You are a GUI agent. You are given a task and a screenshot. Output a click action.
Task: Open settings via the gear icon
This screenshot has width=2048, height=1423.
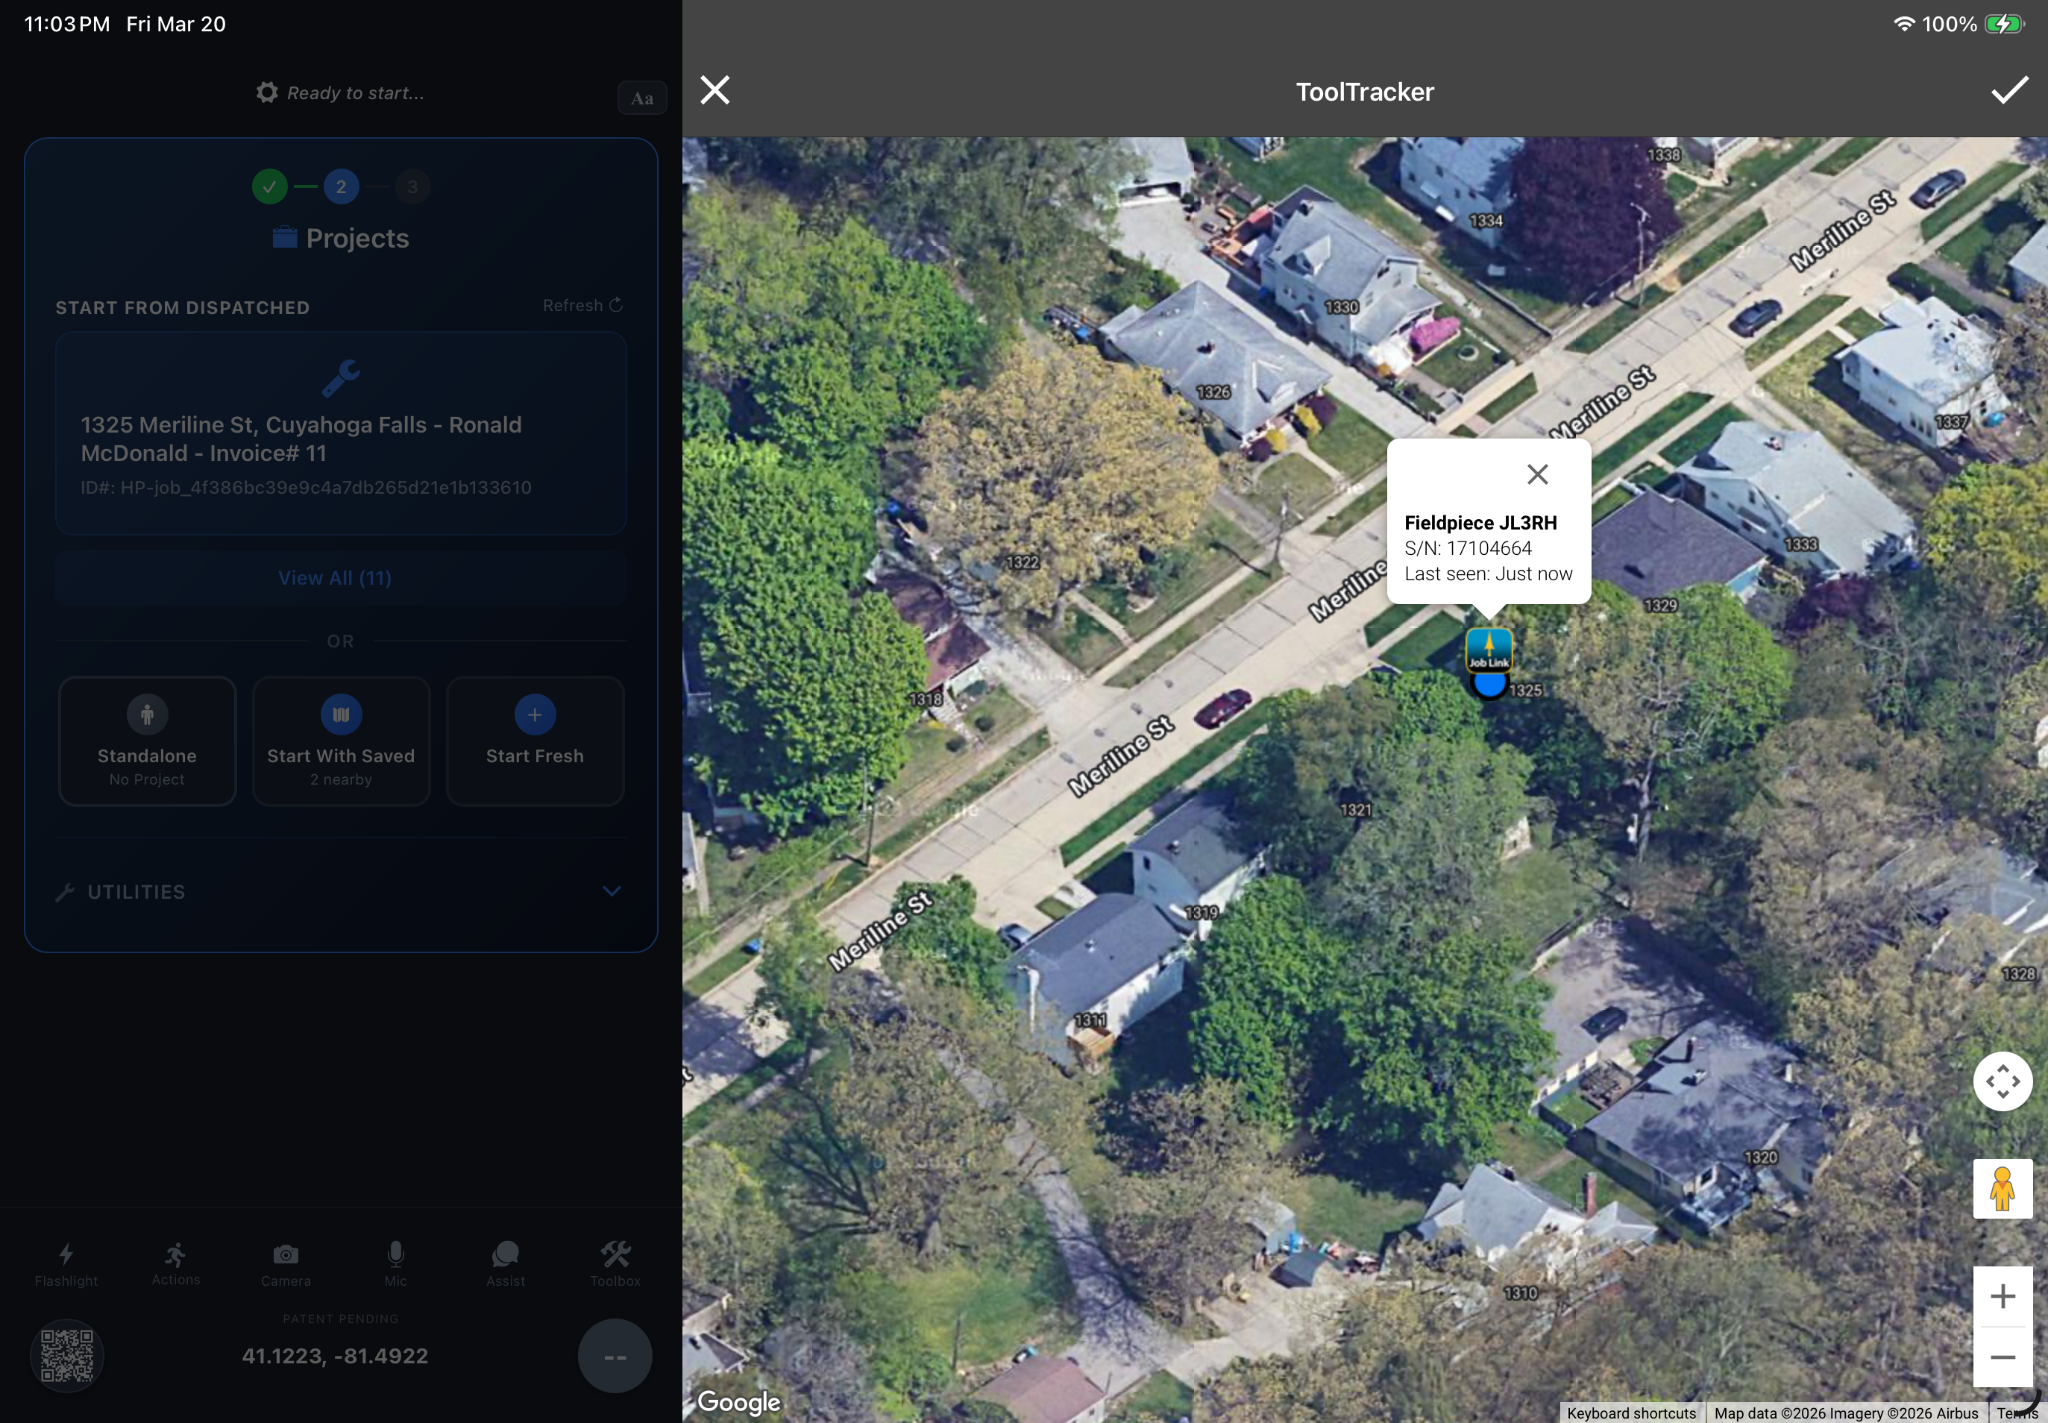click(266, 91)
